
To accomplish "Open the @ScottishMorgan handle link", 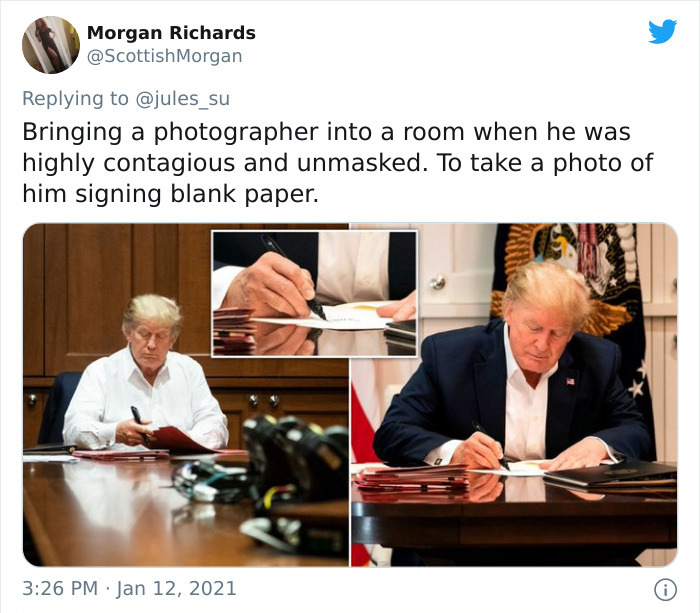I will (164, 56).
